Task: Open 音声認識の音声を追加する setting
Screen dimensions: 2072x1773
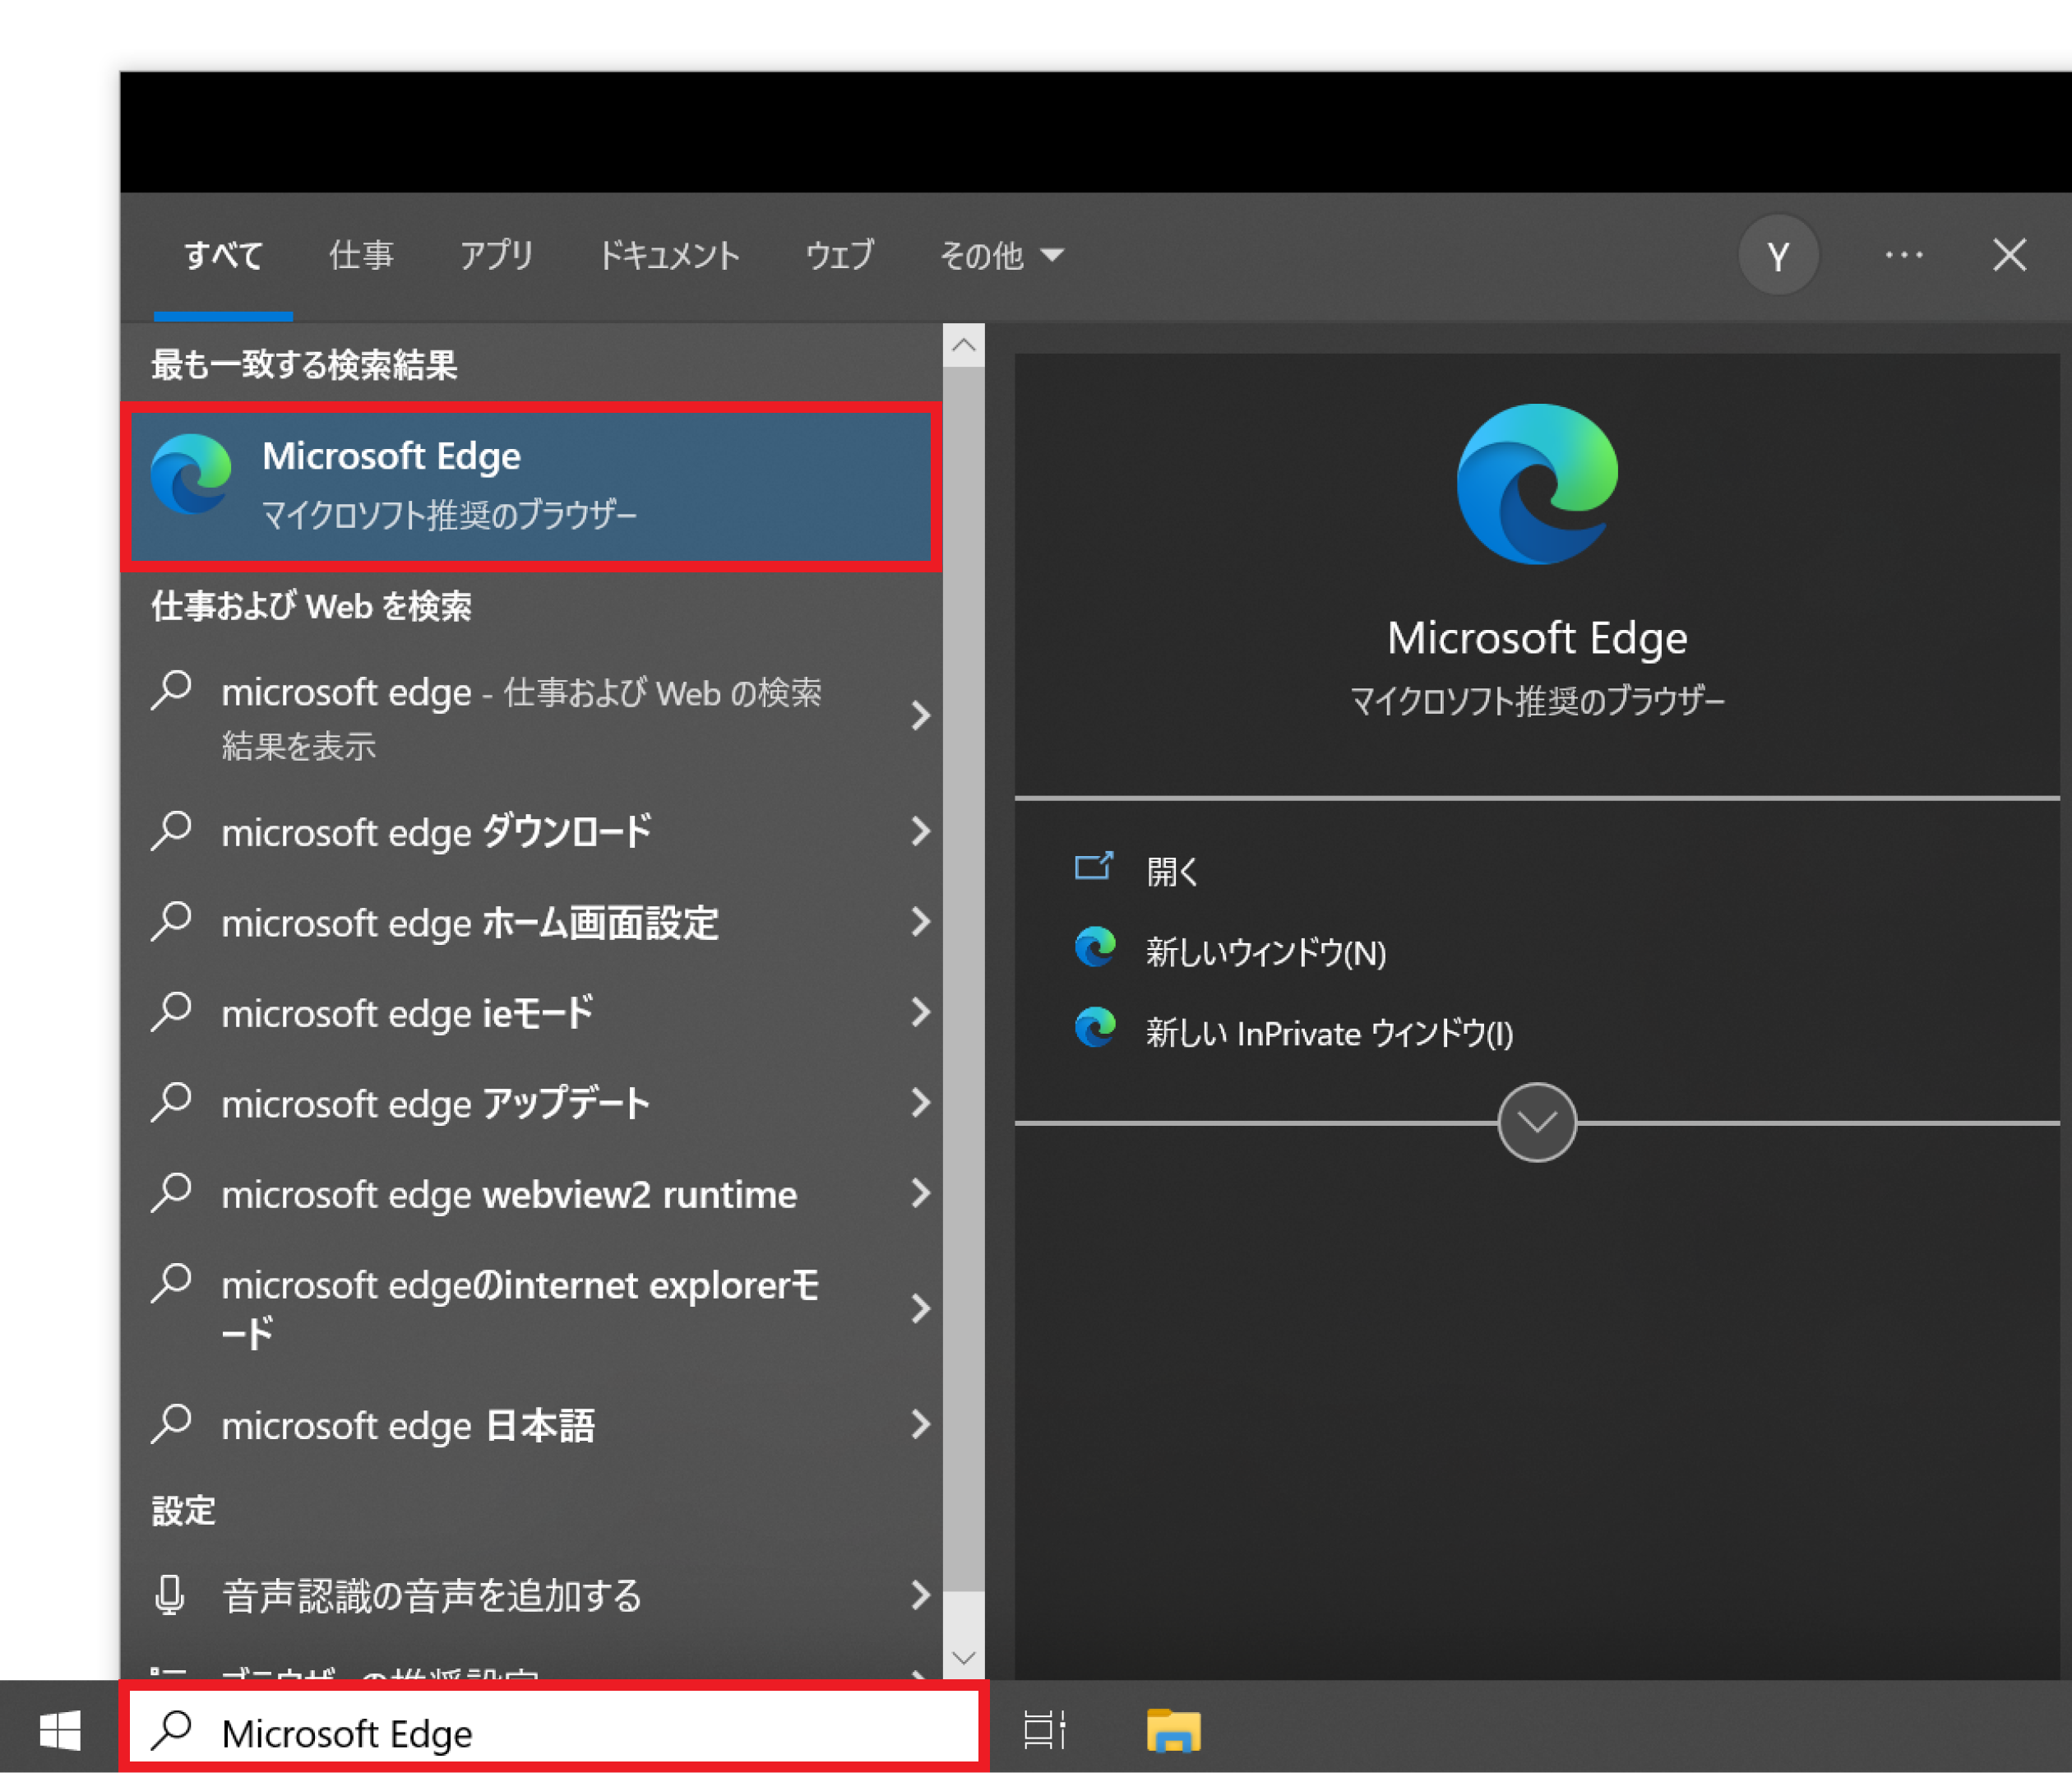Action: click(x=430, y=1595)
